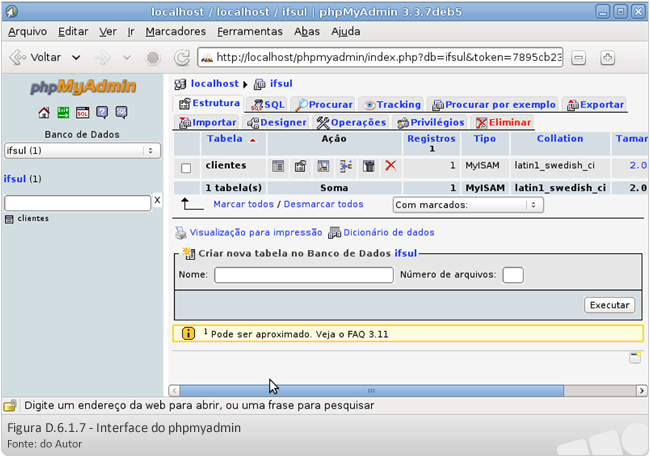Expand the forward history dropdown arrow
This screenshot has width=650, height=457.
click(x=127, y=58)
